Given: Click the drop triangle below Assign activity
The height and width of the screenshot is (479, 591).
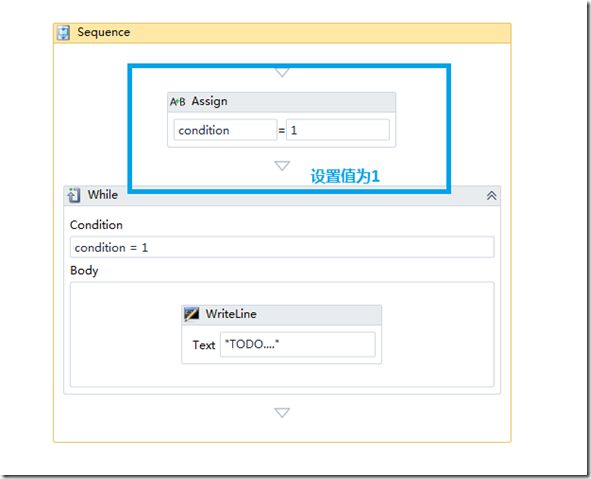Looking at the screenshot, I should 282,165.
